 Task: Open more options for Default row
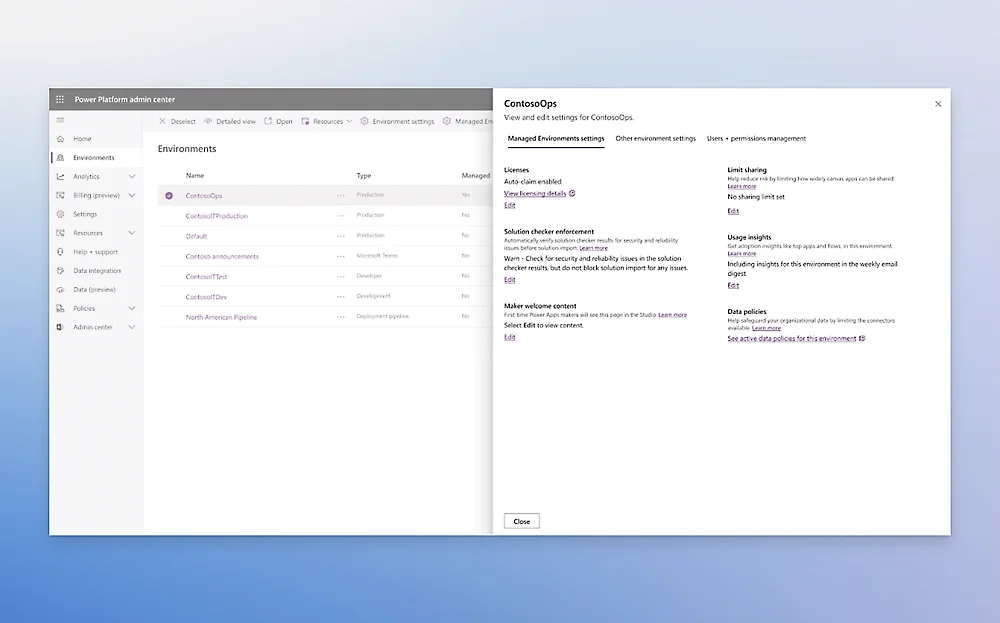[x=341, y=236]
